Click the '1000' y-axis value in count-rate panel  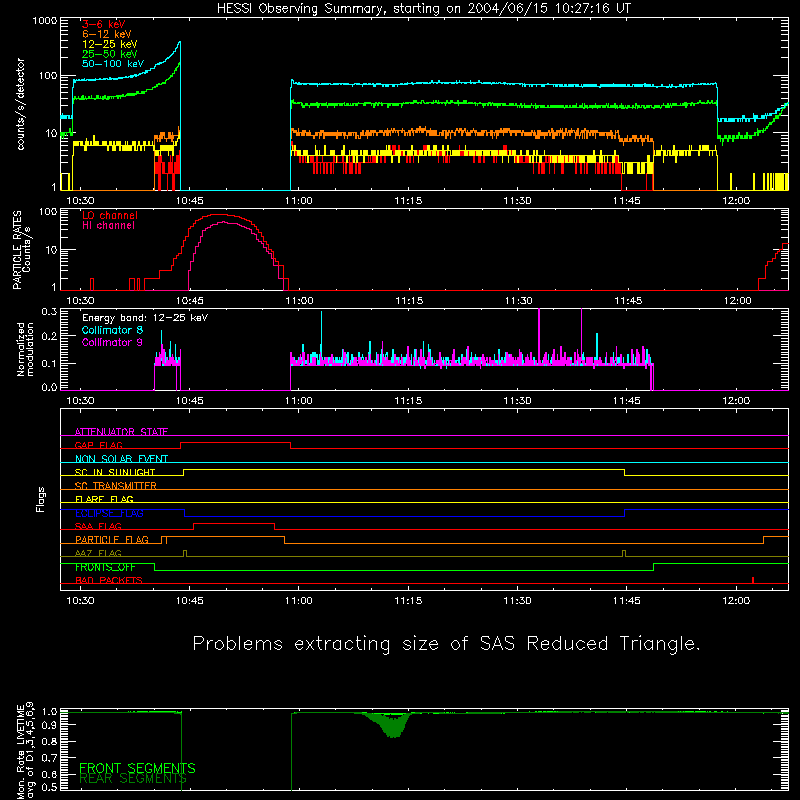click(45, 21)
